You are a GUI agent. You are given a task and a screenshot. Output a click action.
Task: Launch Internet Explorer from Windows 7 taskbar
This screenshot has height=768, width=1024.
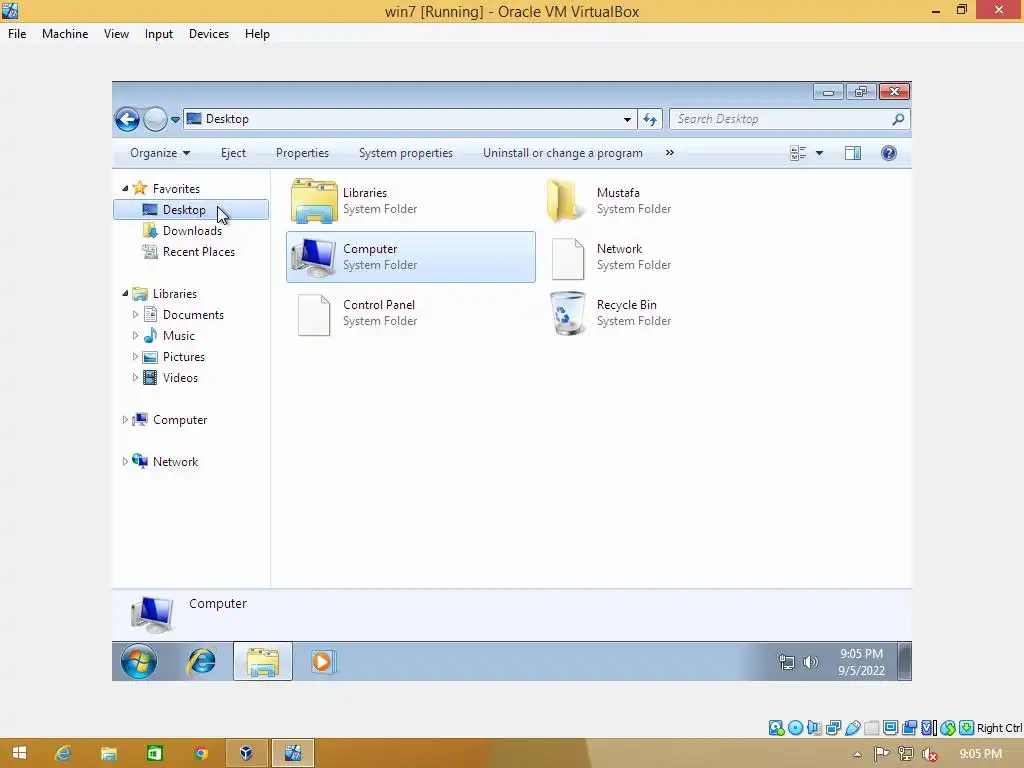pyautogui.click(x=201, y=662)
